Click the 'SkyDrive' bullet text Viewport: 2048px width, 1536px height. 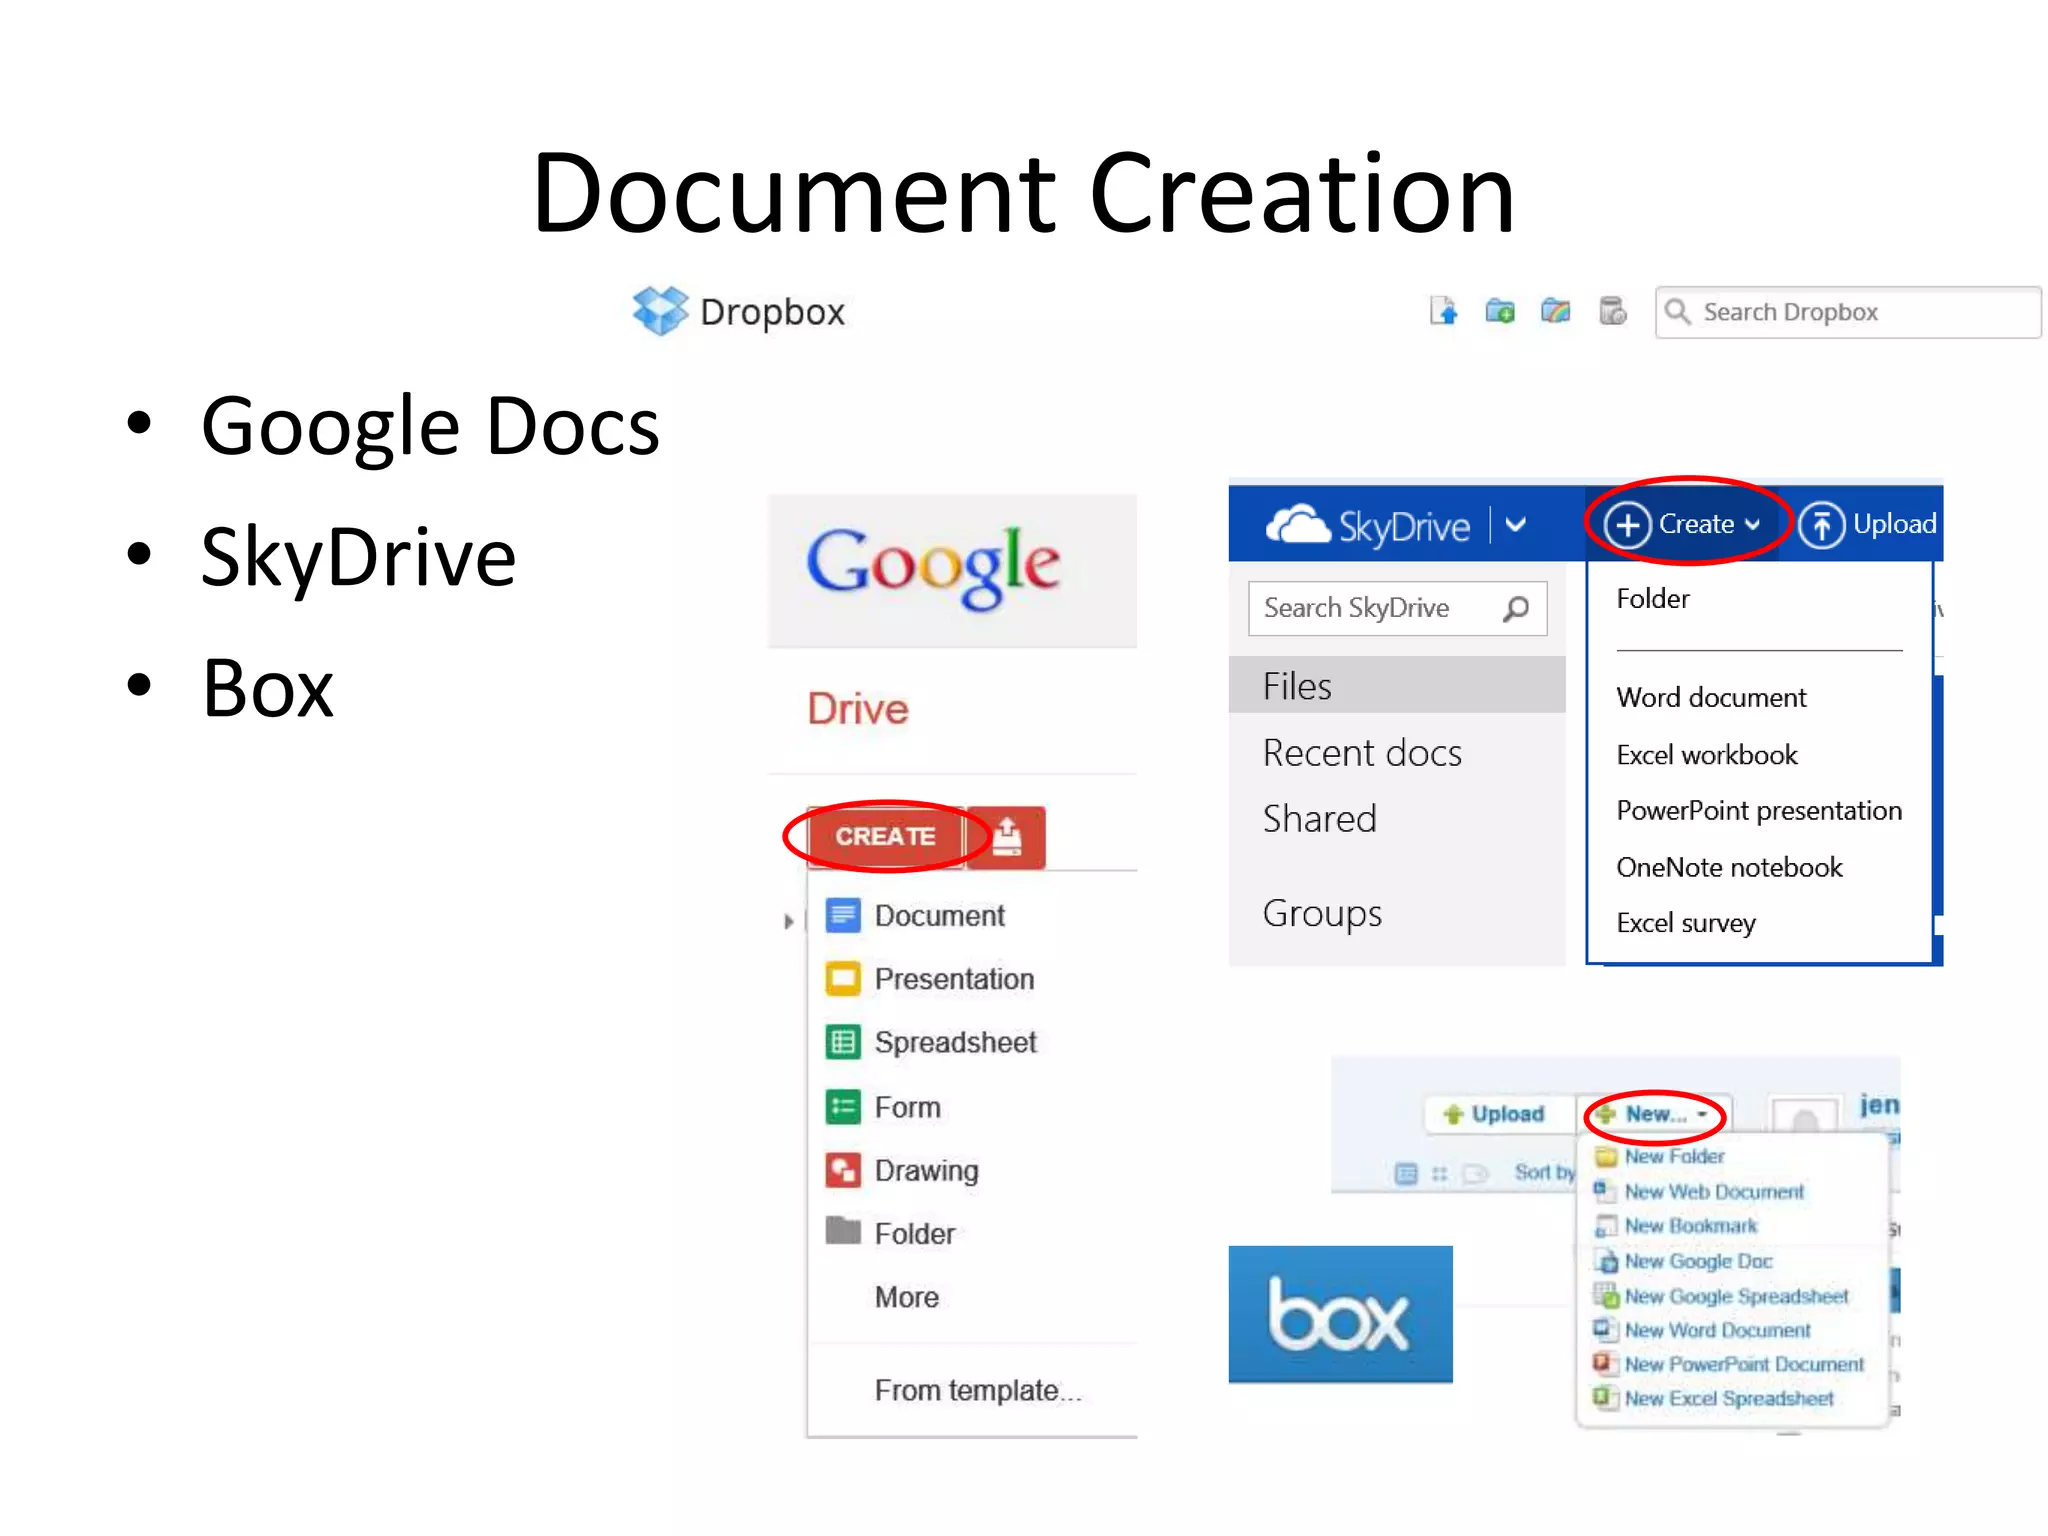coord(358,558)
